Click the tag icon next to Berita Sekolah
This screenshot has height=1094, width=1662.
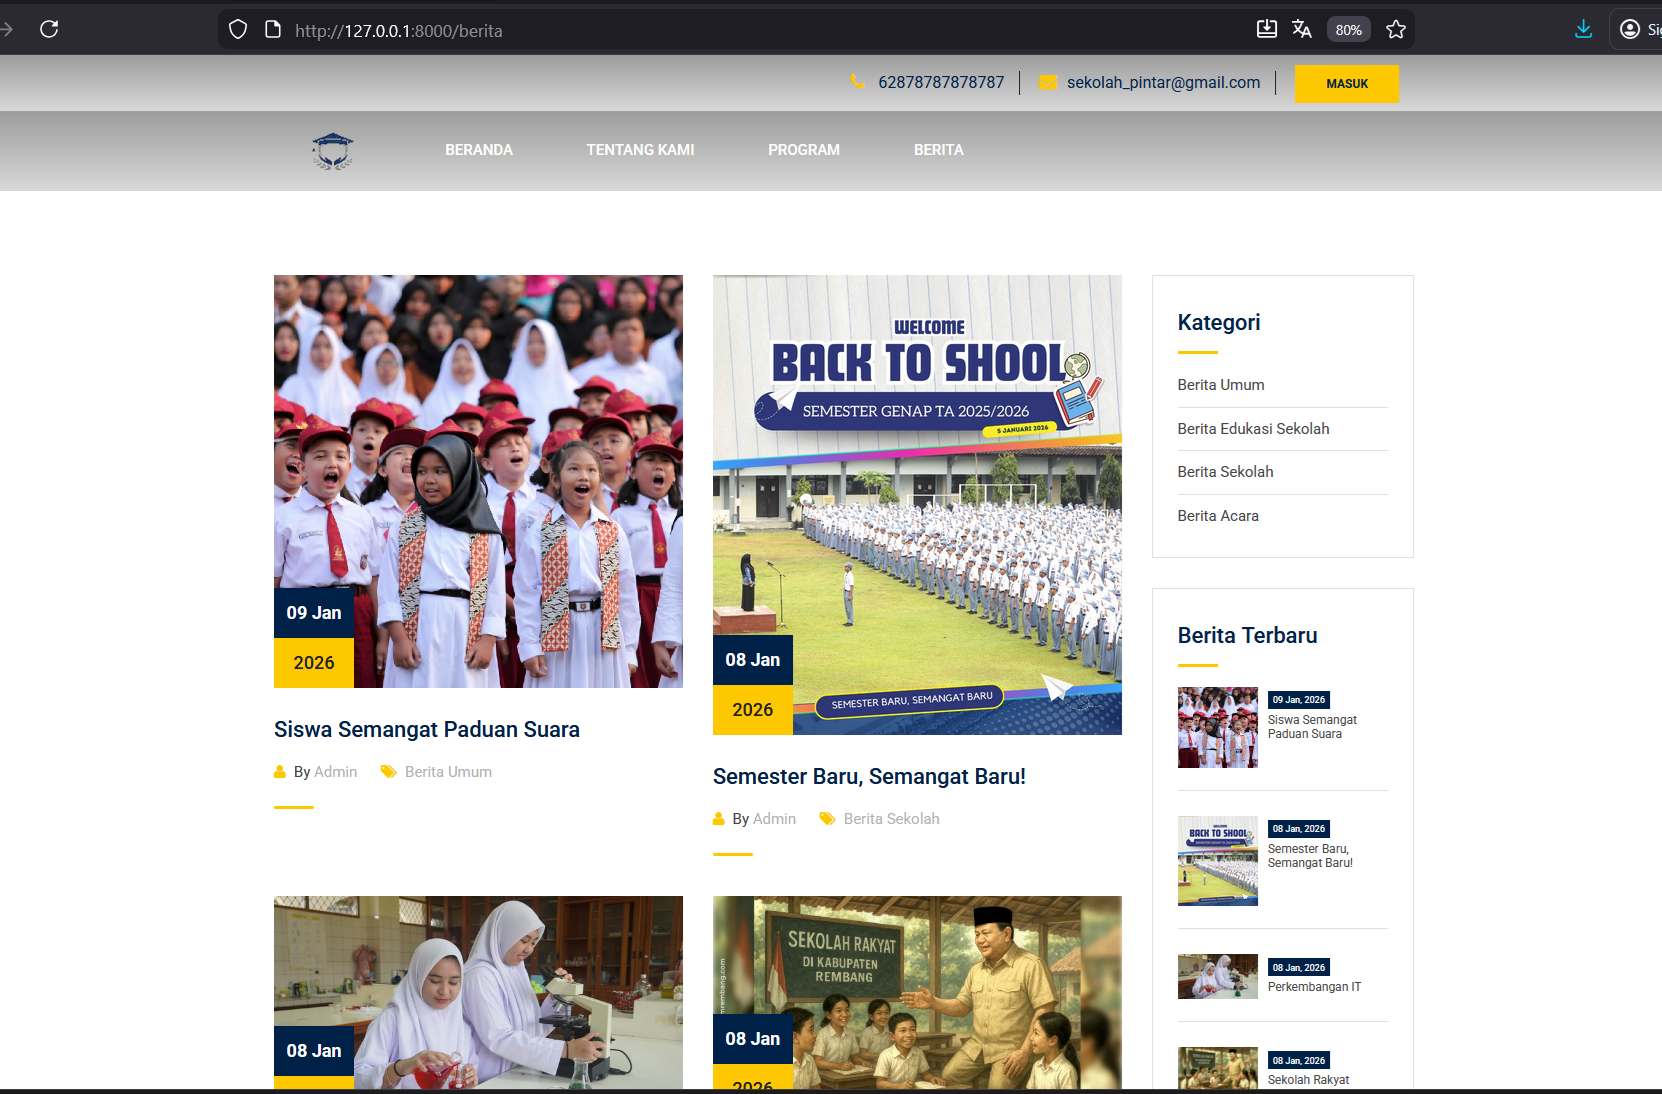tap(827, 819)
